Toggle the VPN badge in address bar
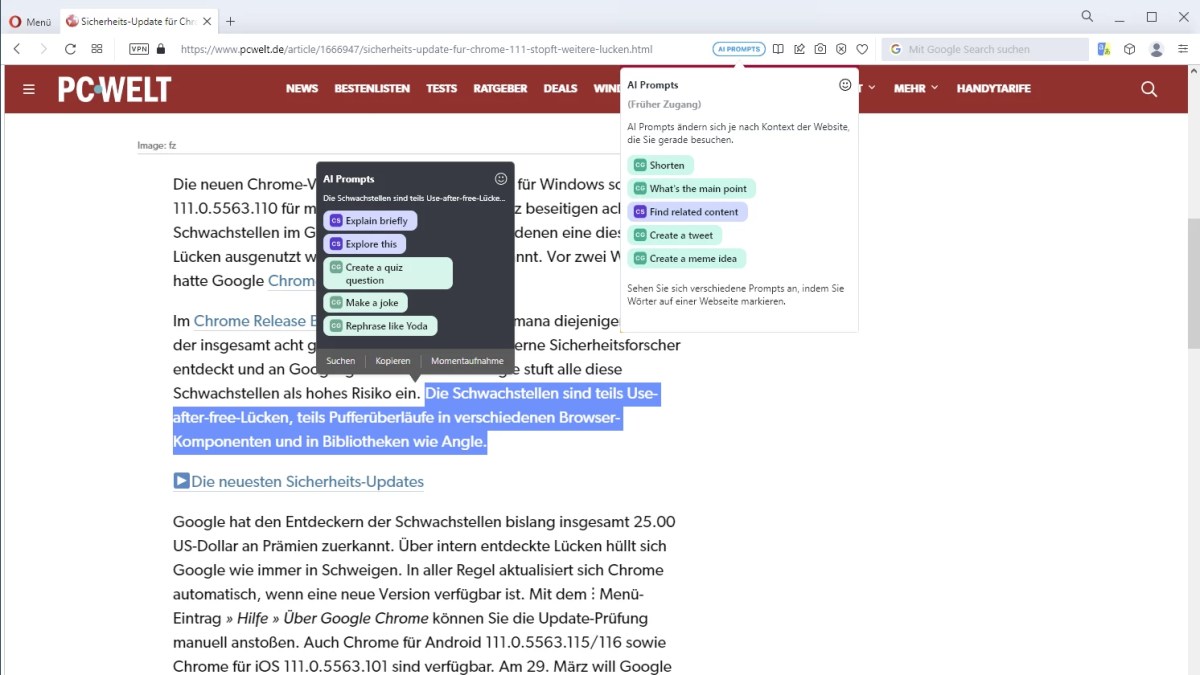 139,49
